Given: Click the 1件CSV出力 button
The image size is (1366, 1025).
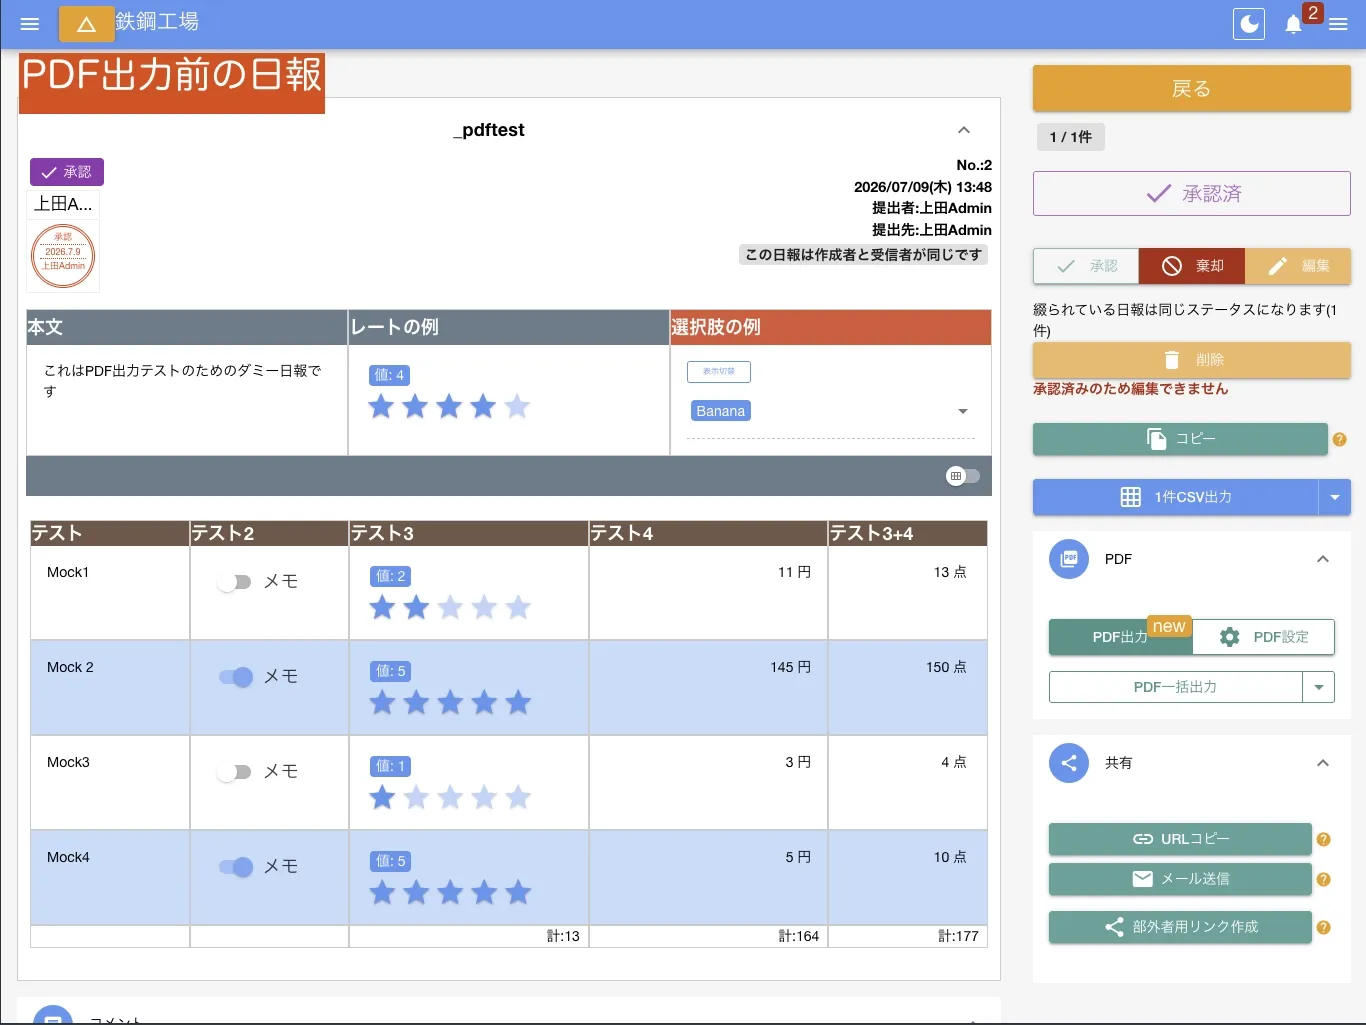Looking at the screenshot, I should tap(1176, 497).
